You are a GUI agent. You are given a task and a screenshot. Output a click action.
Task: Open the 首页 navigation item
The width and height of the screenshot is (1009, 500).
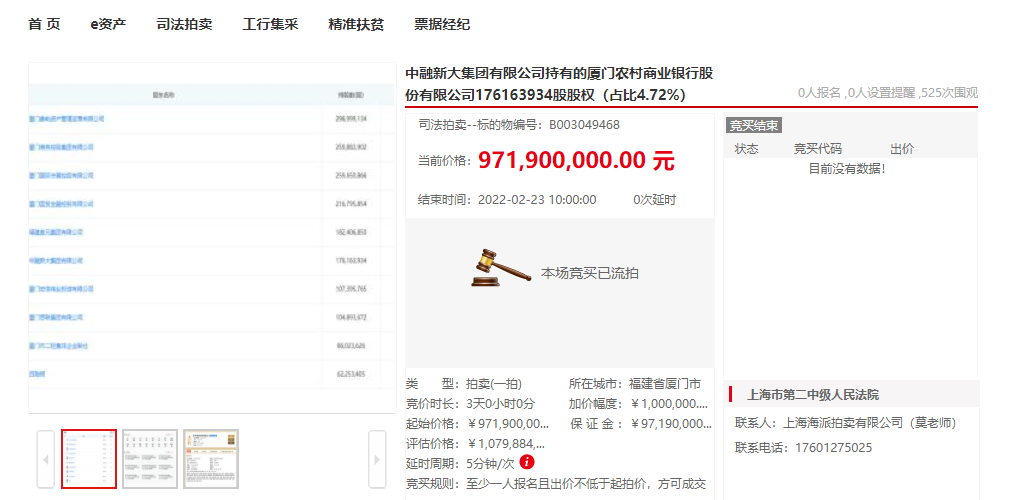click(44, 24)
